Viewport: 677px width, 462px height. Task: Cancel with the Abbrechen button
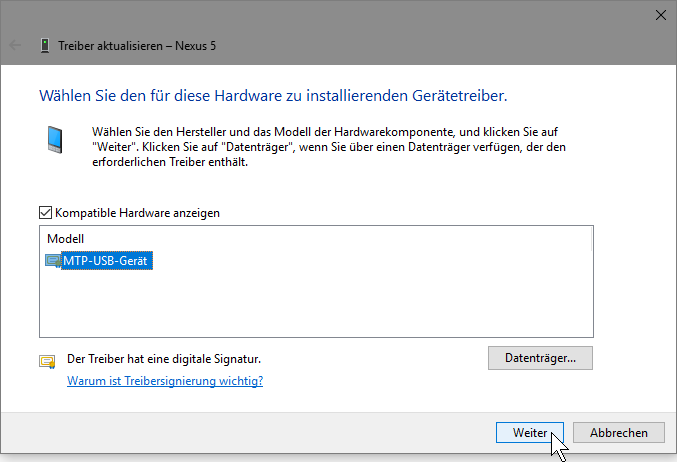tap(619, 433)
